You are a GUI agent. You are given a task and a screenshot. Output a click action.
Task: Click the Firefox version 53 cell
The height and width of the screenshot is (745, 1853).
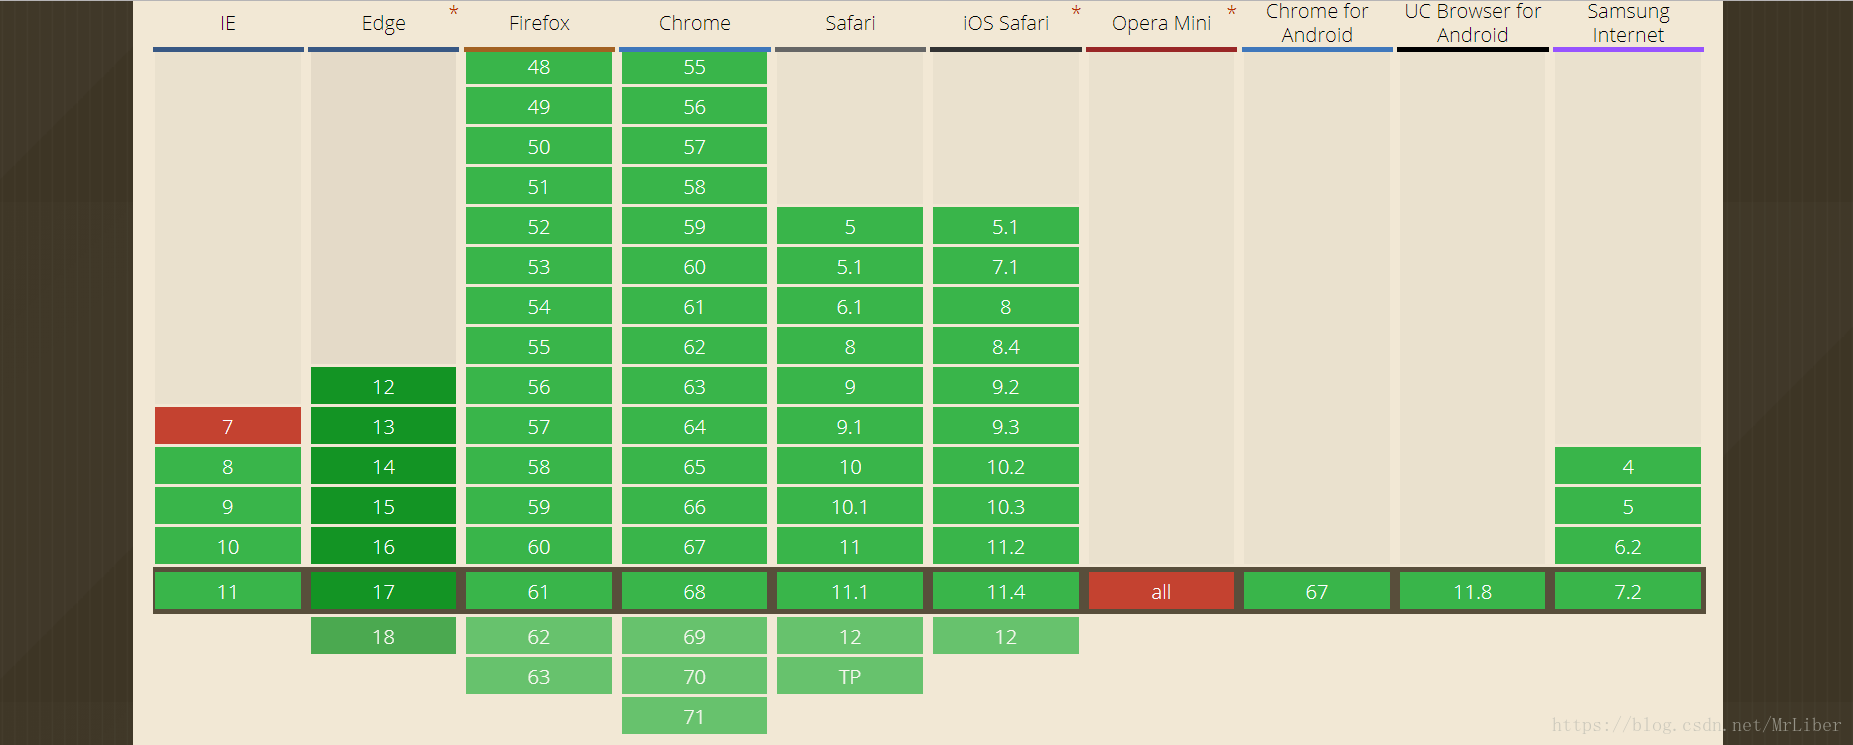tap(539, 266)
